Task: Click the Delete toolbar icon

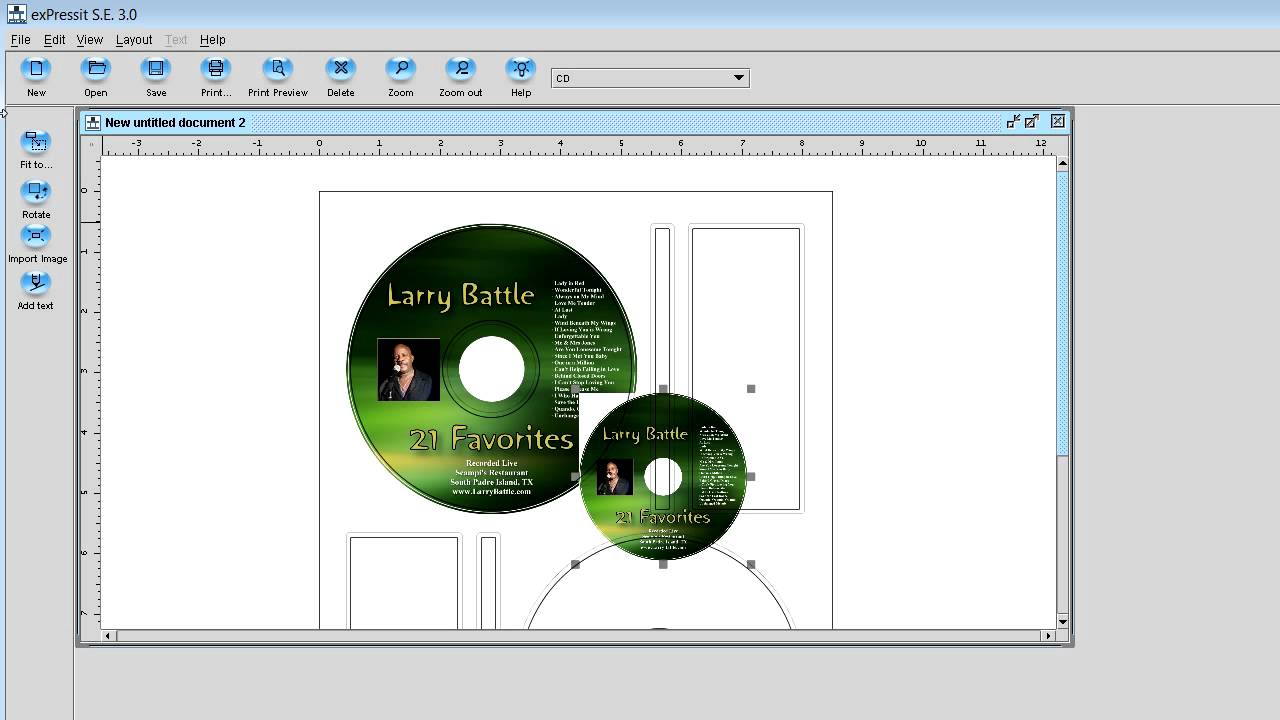Action: 341,68
